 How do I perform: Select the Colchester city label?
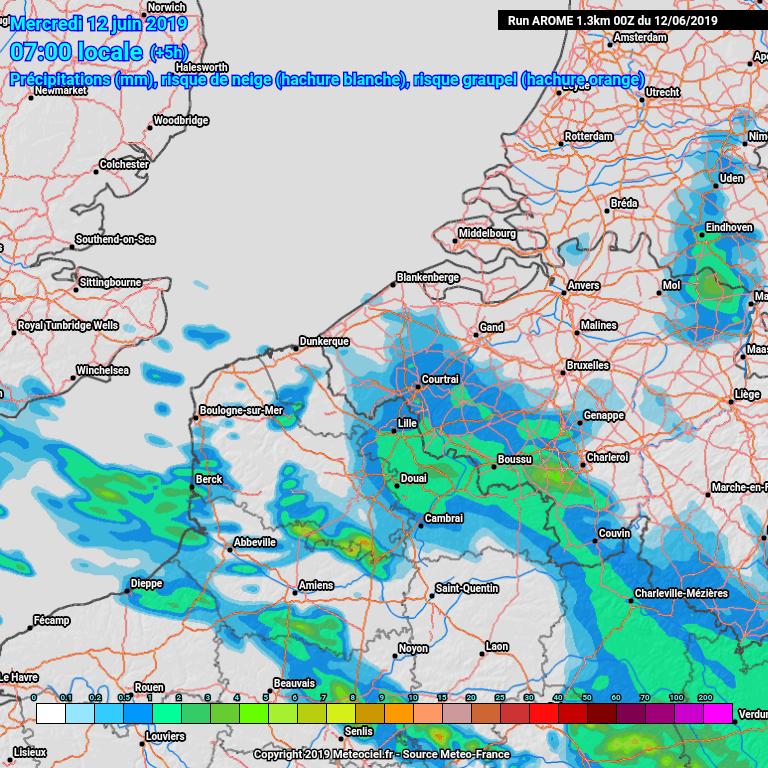(x=124, y=164)
